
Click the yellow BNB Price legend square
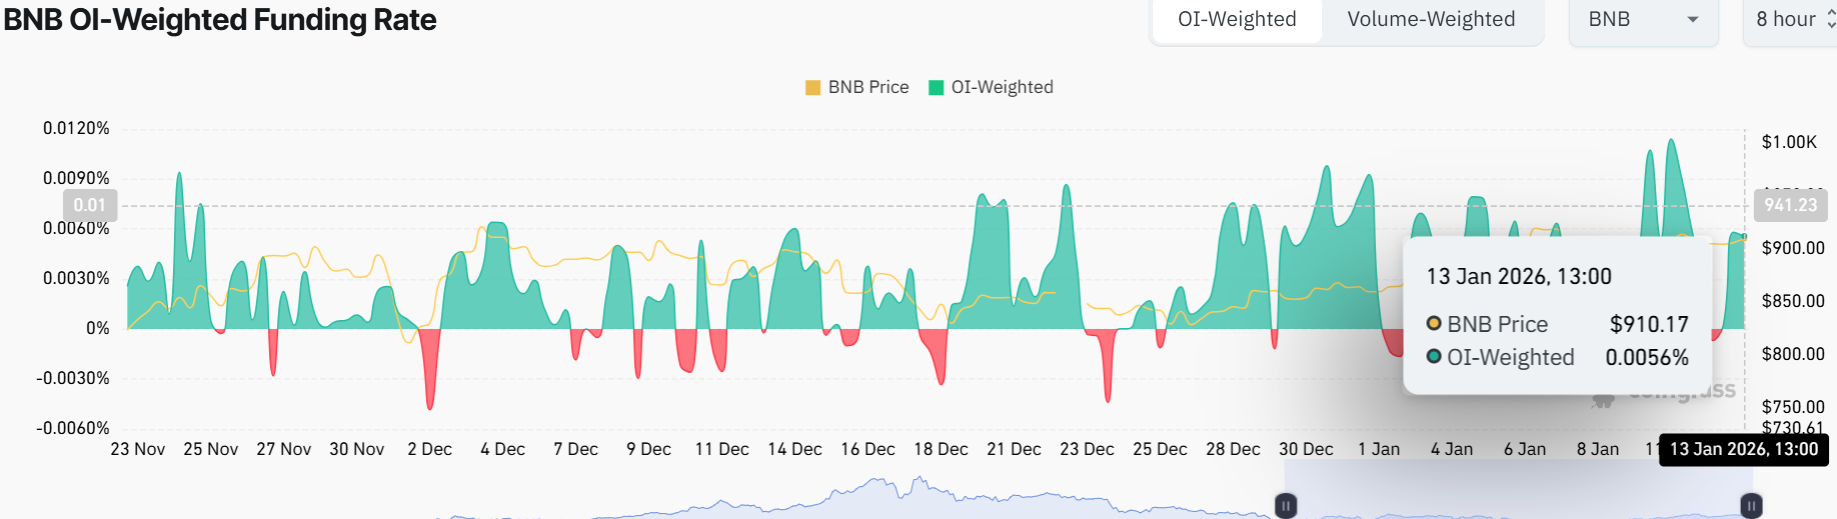(812, 88)
